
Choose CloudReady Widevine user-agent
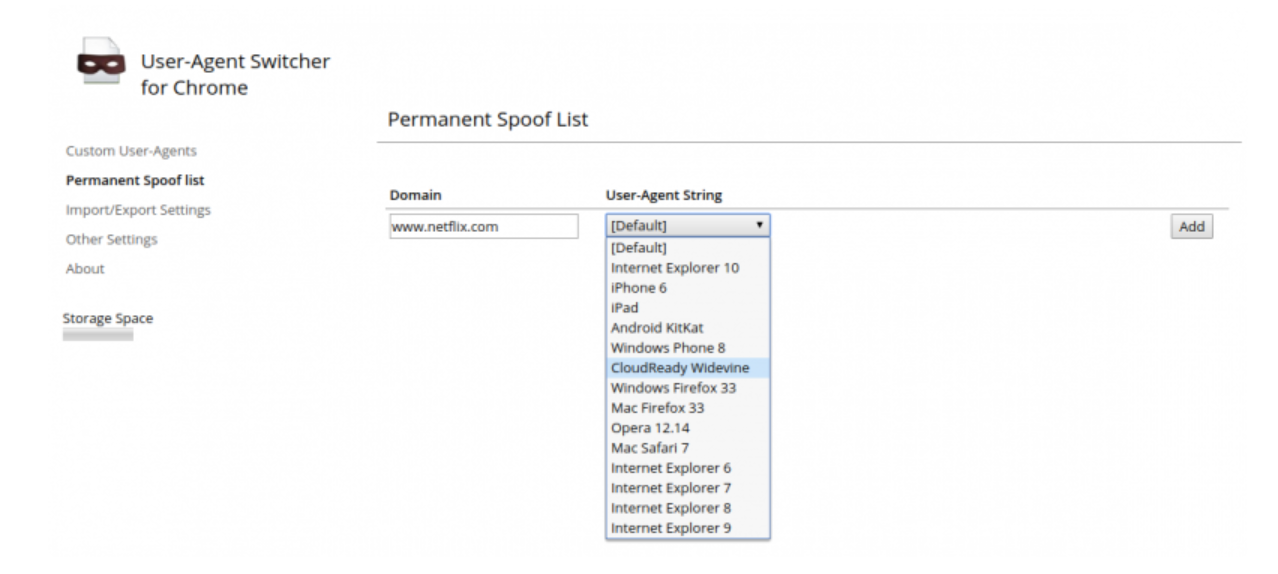point(688,368)
